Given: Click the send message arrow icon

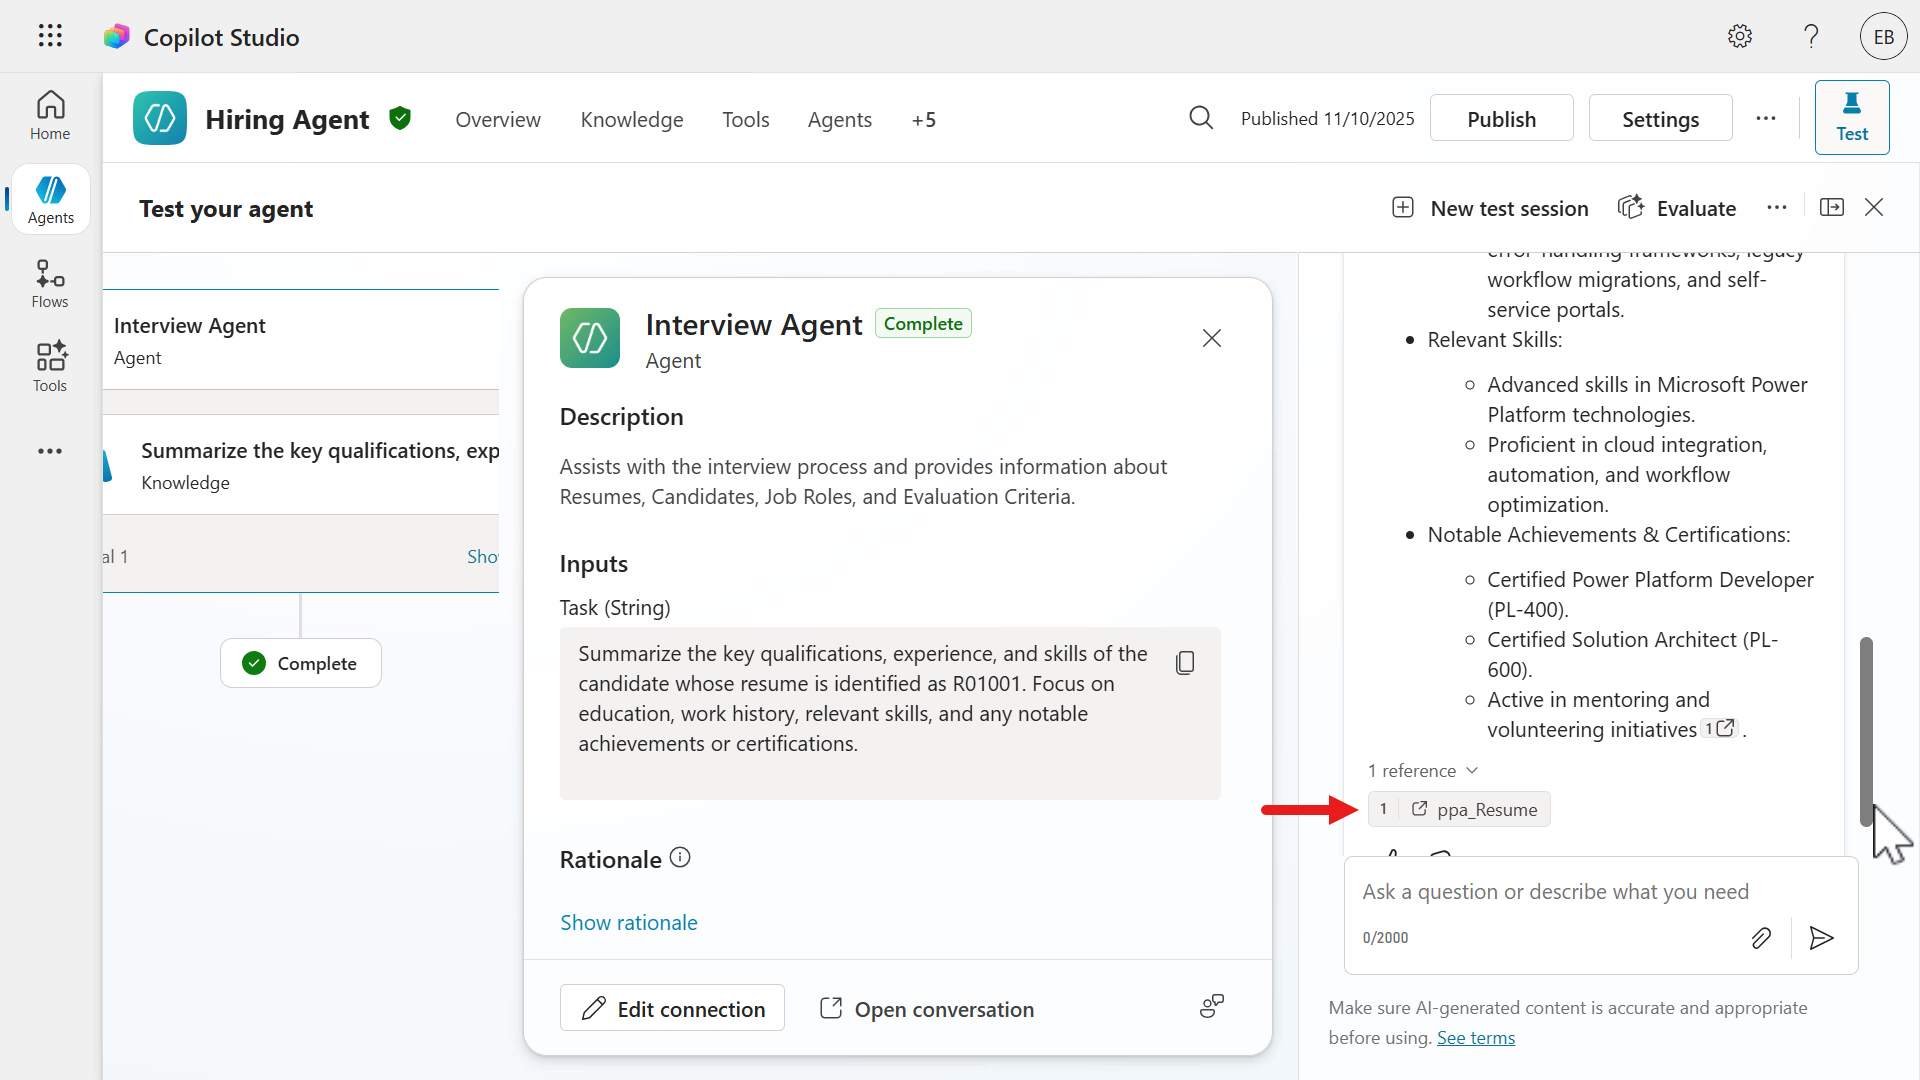Looking at the screenshot, I should tap(1821, 938).
